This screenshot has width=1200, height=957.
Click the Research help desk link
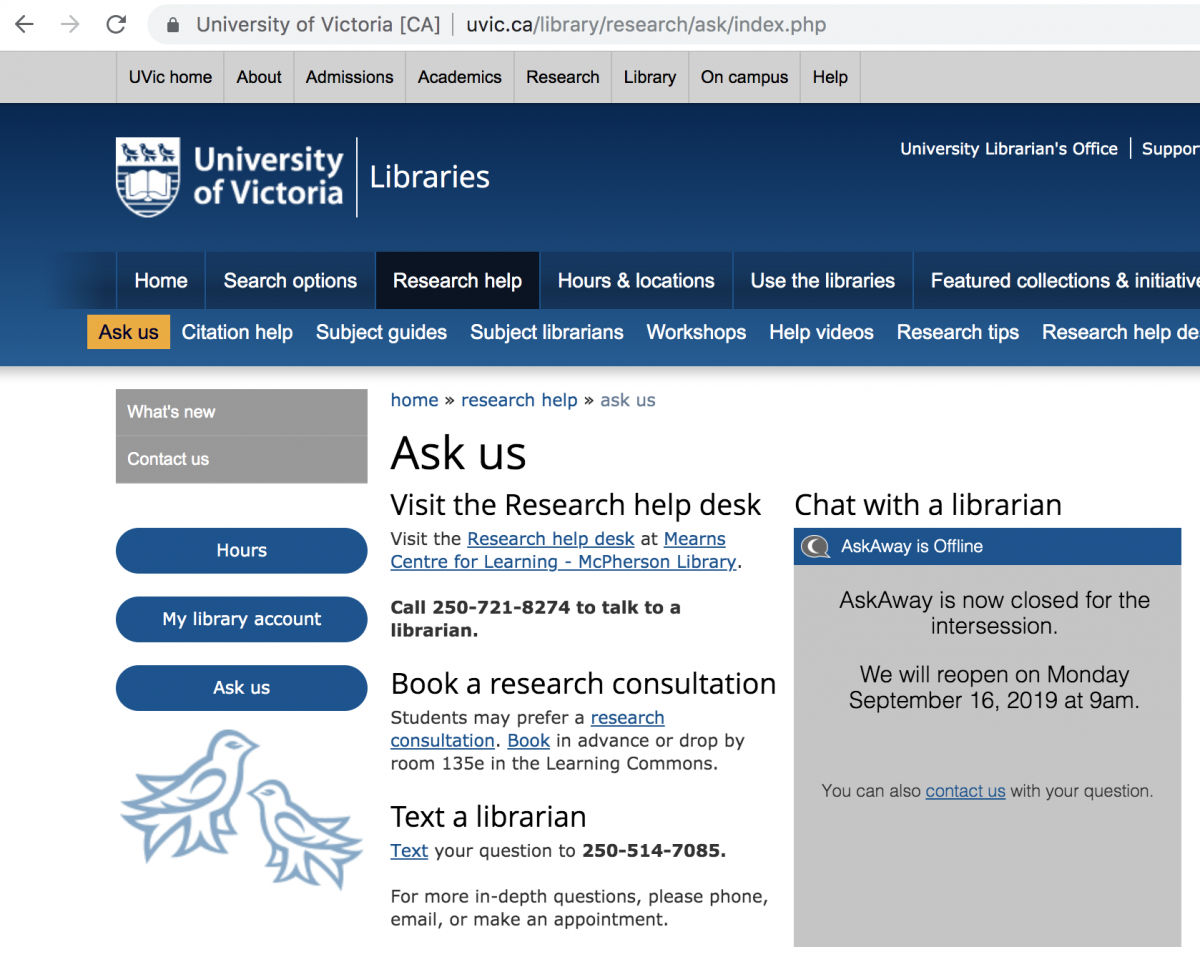pos(550,539)
